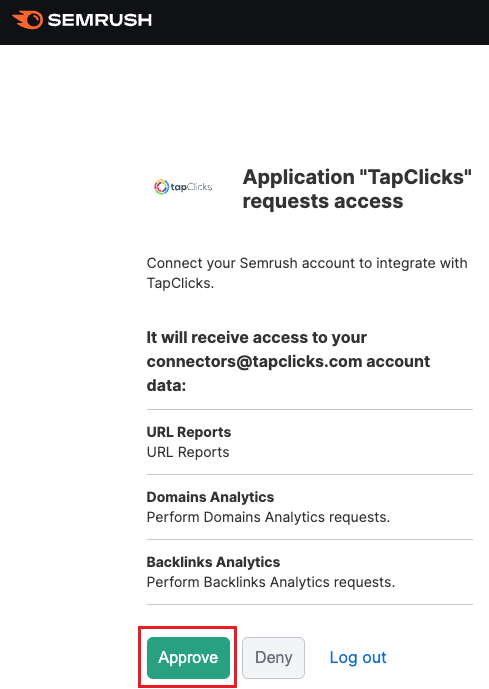
Task: Click the tapClicks logo text
Action: 192,187
